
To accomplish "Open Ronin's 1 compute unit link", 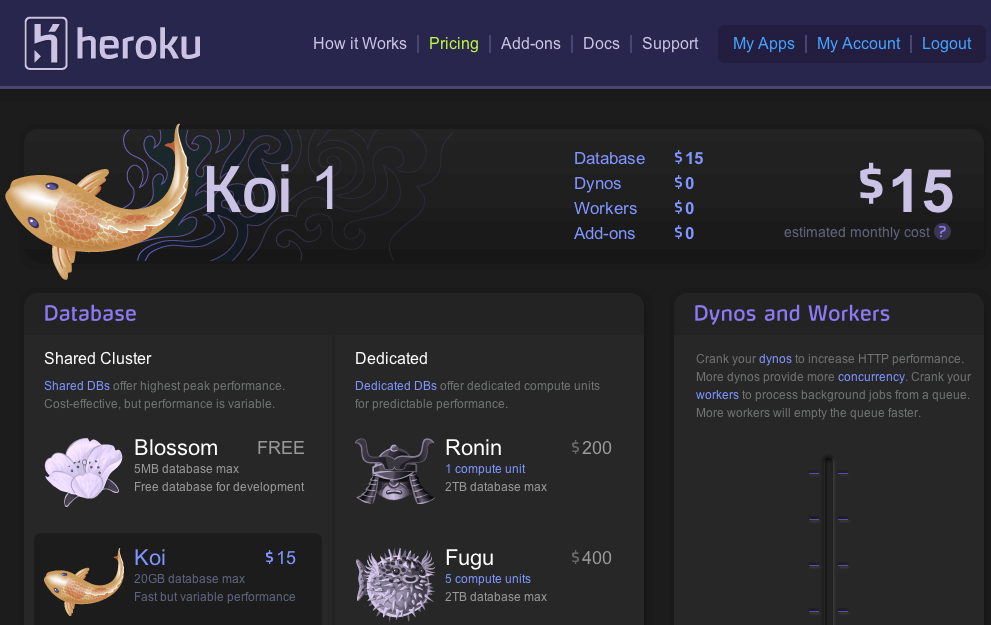I will (485, 469).
